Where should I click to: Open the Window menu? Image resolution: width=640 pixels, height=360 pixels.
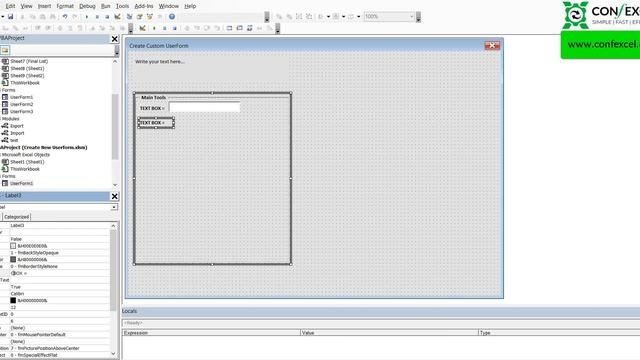coord(169,6)
